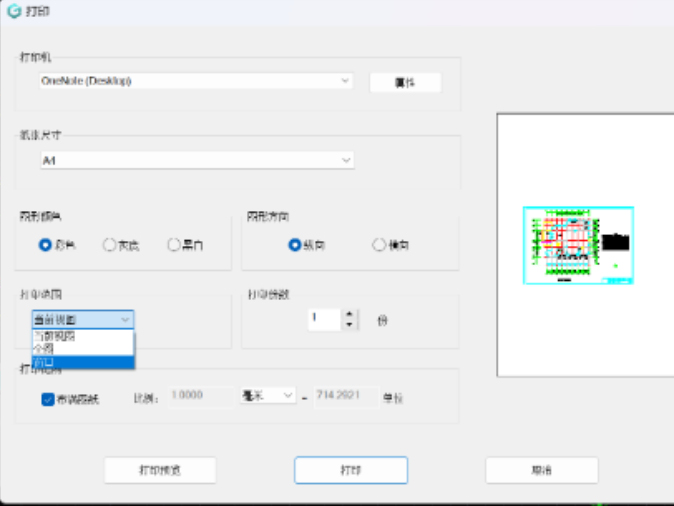Increase print copies with up arrow
Screen dimensions: 674x506
pos(349,314)
